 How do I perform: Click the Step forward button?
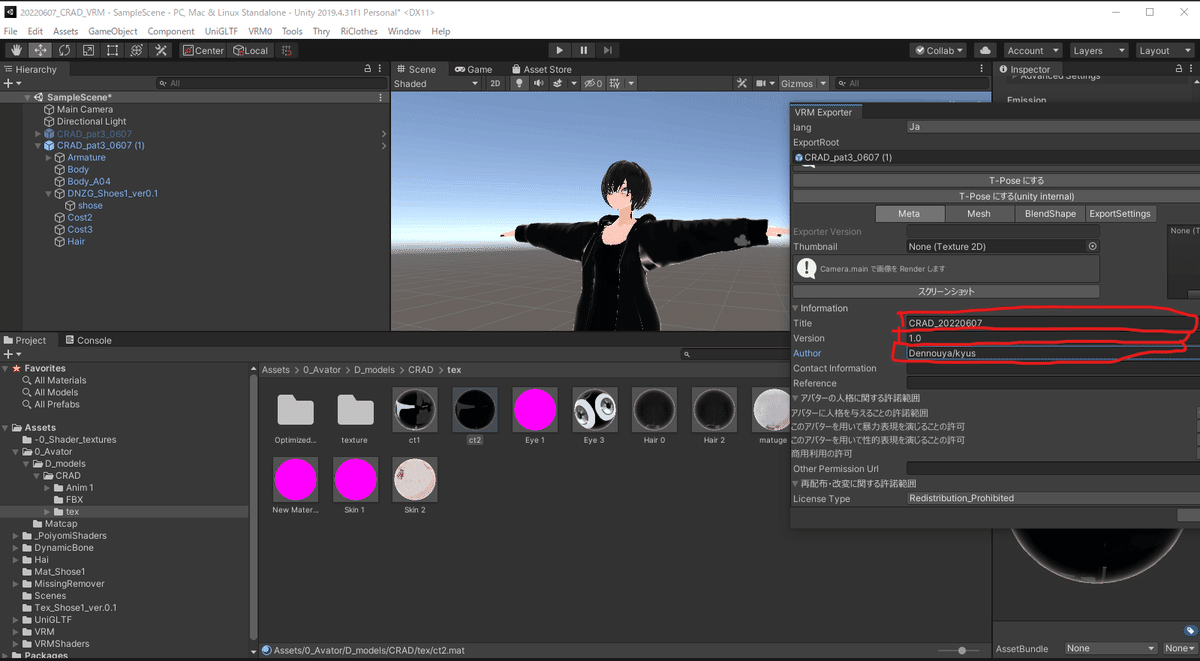click(x=608, y=50)
